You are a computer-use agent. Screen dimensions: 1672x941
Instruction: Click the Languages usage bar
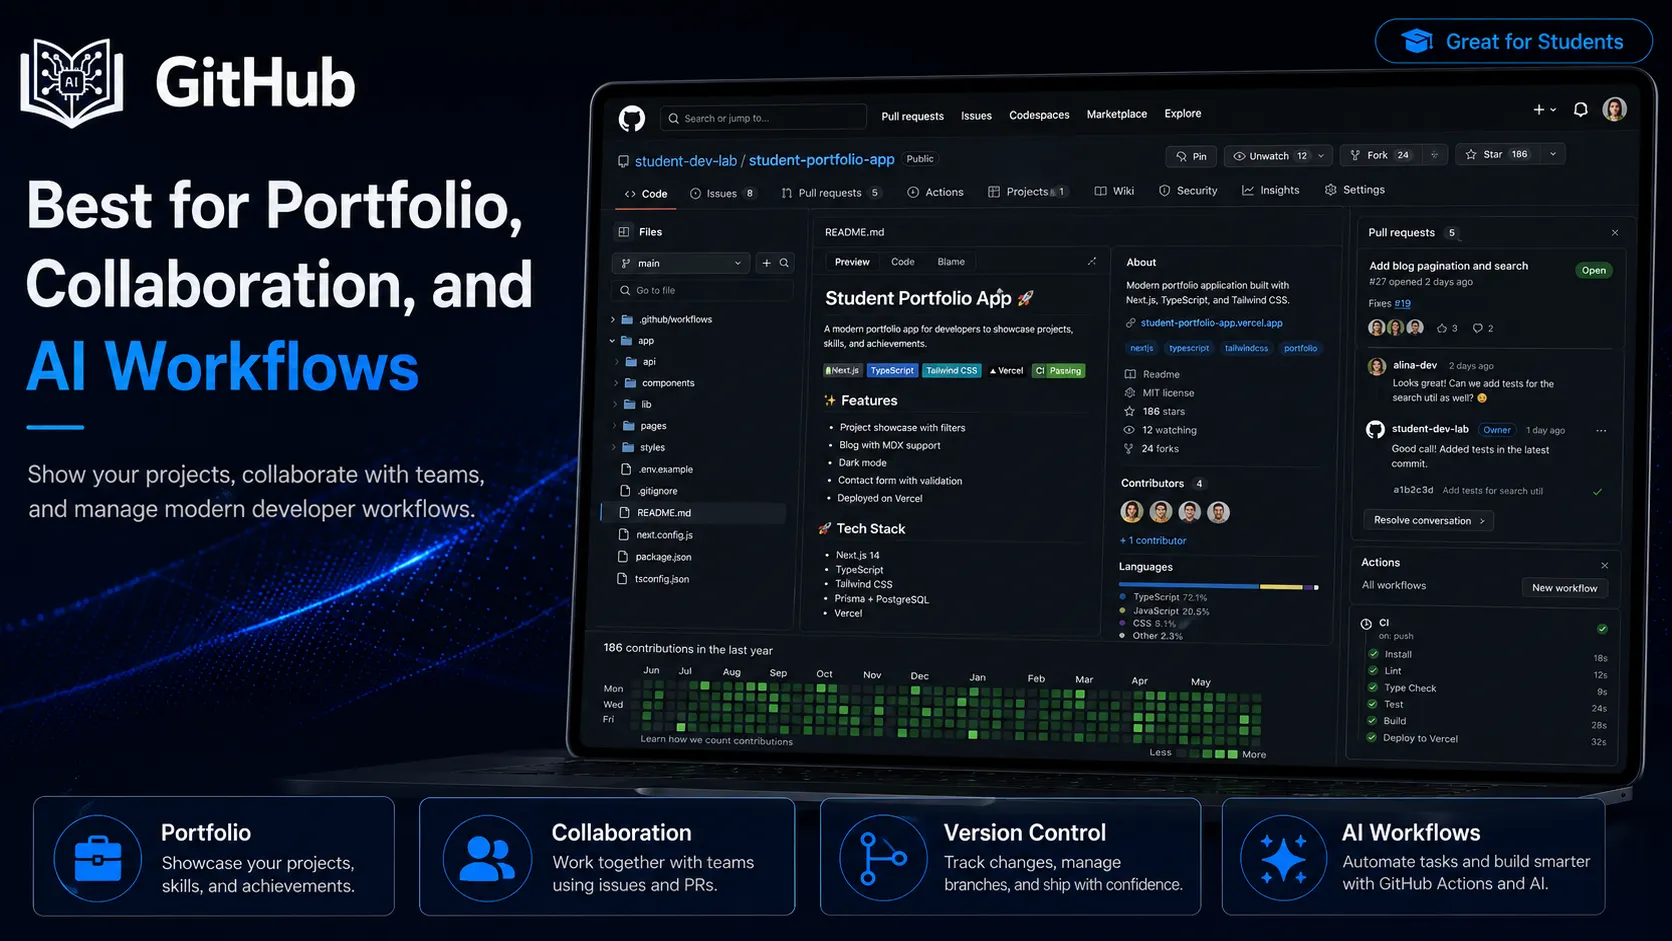1218,587
